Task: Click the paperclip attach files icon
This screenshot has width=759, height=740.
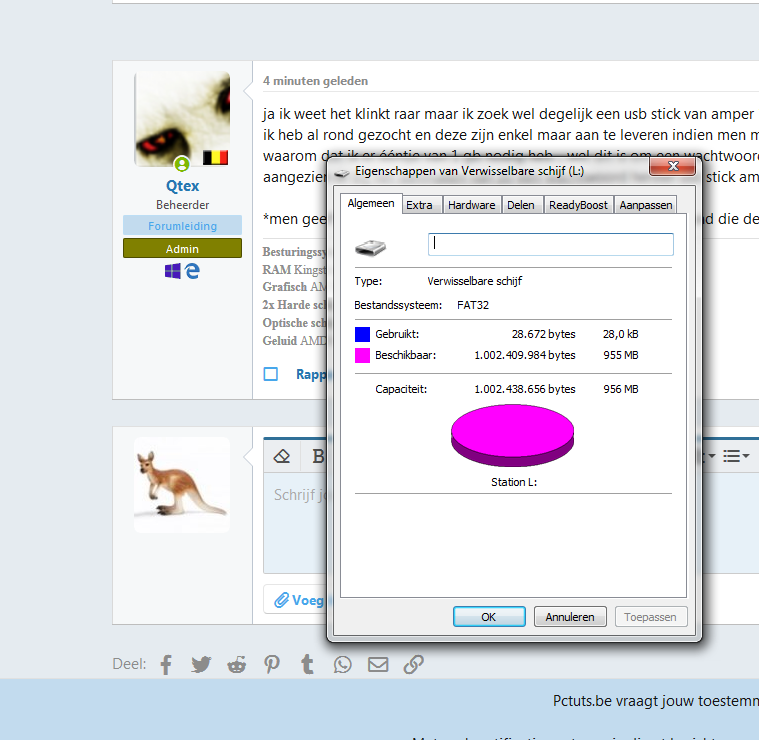Action: tap(281, 600)
